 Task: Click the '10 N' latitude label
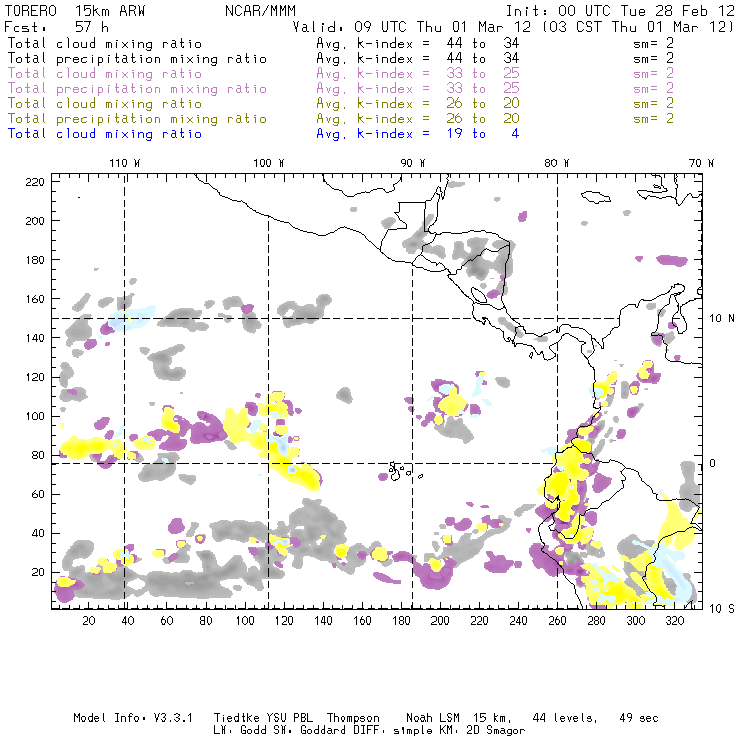[722, 319]
